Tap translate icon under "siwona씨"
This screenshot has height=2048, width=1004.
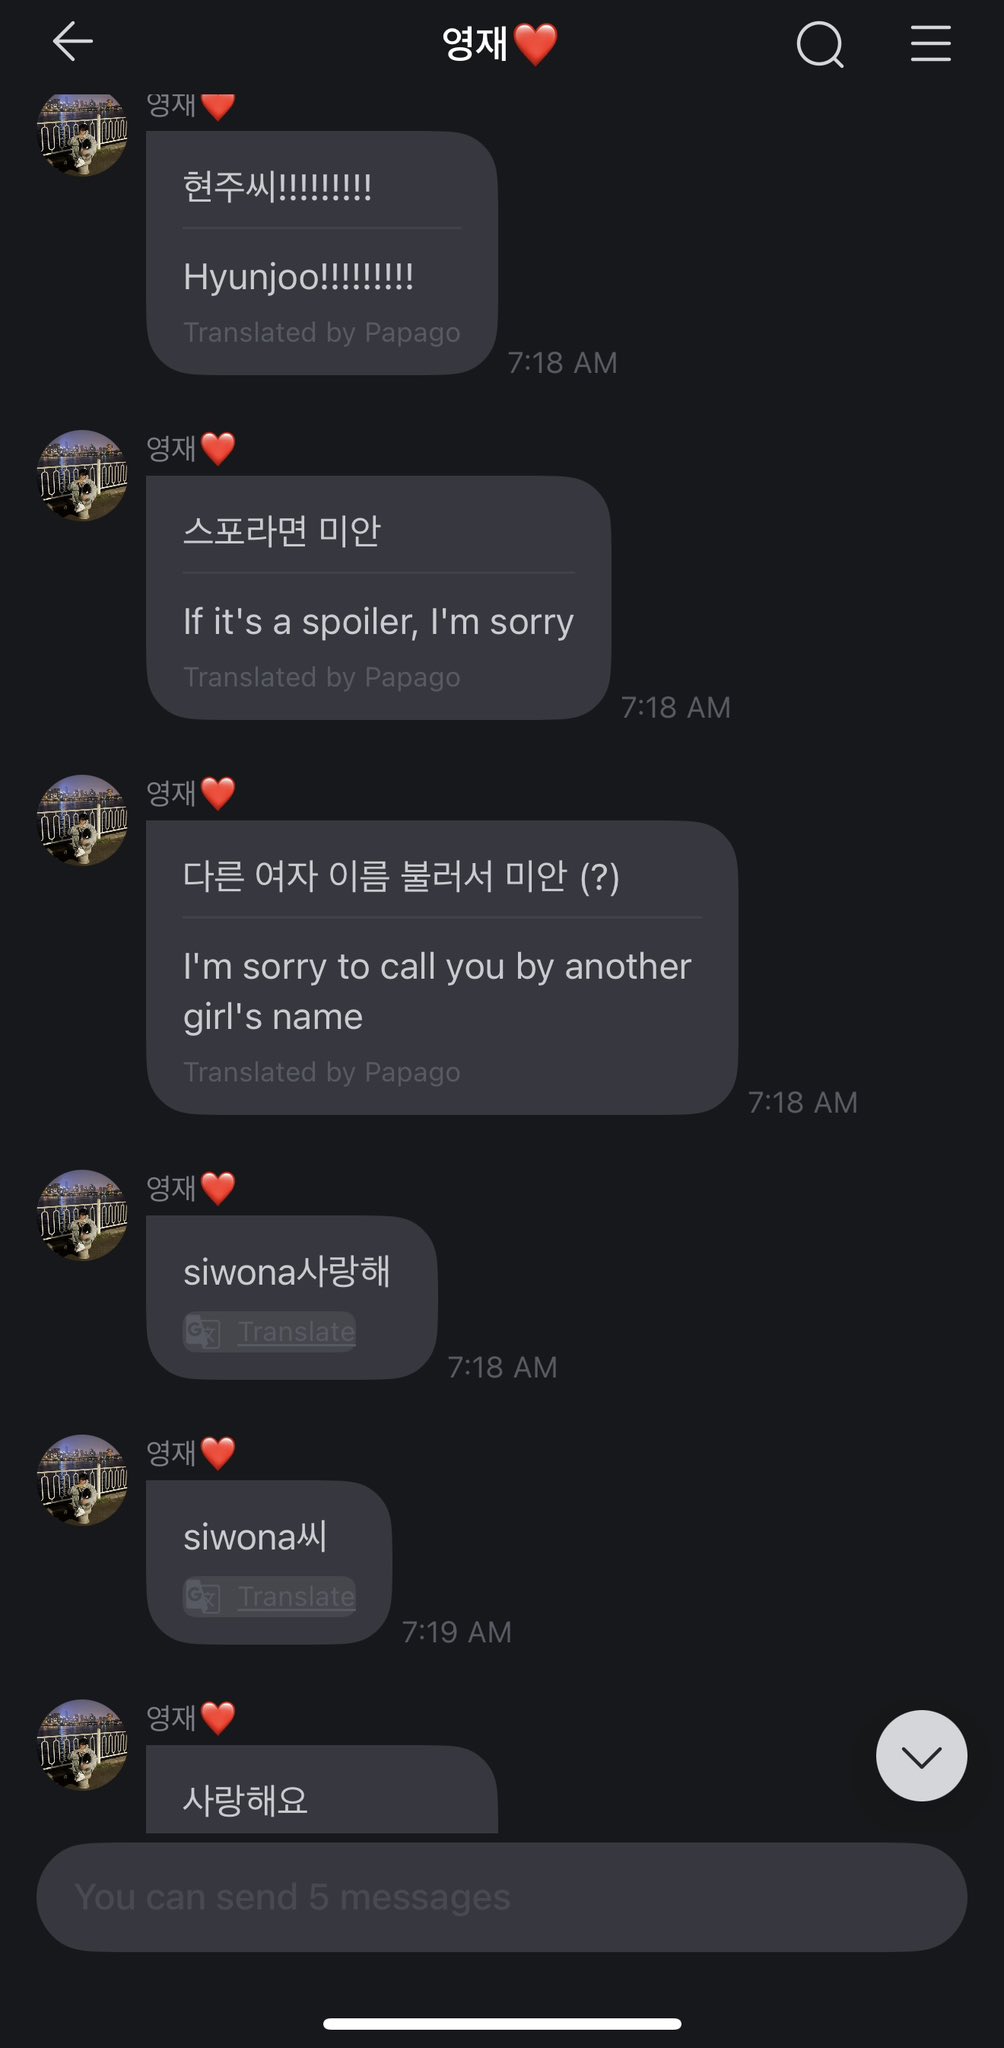203,1597
